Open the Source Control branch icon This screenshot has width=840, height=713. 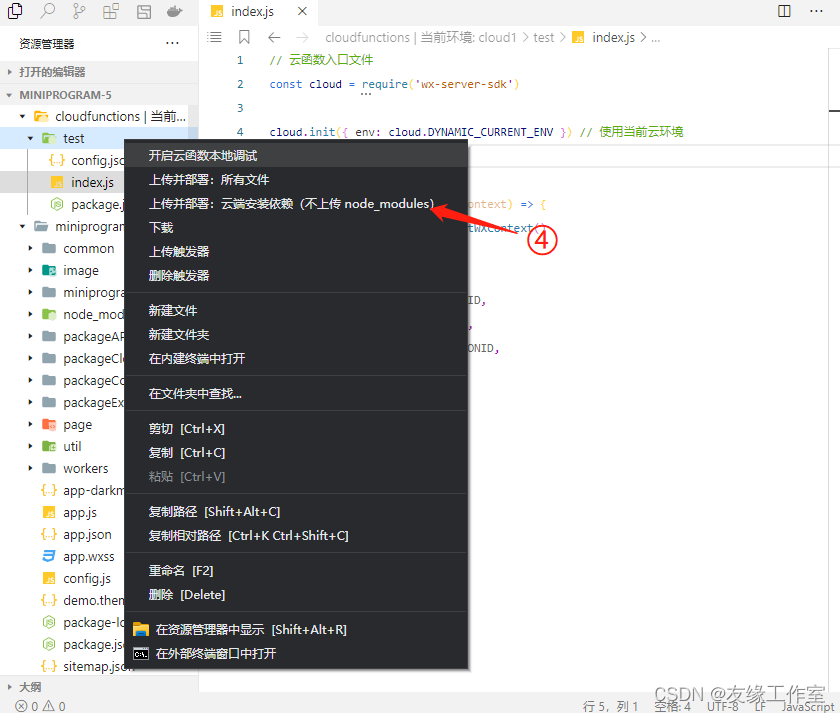[79, 11]
